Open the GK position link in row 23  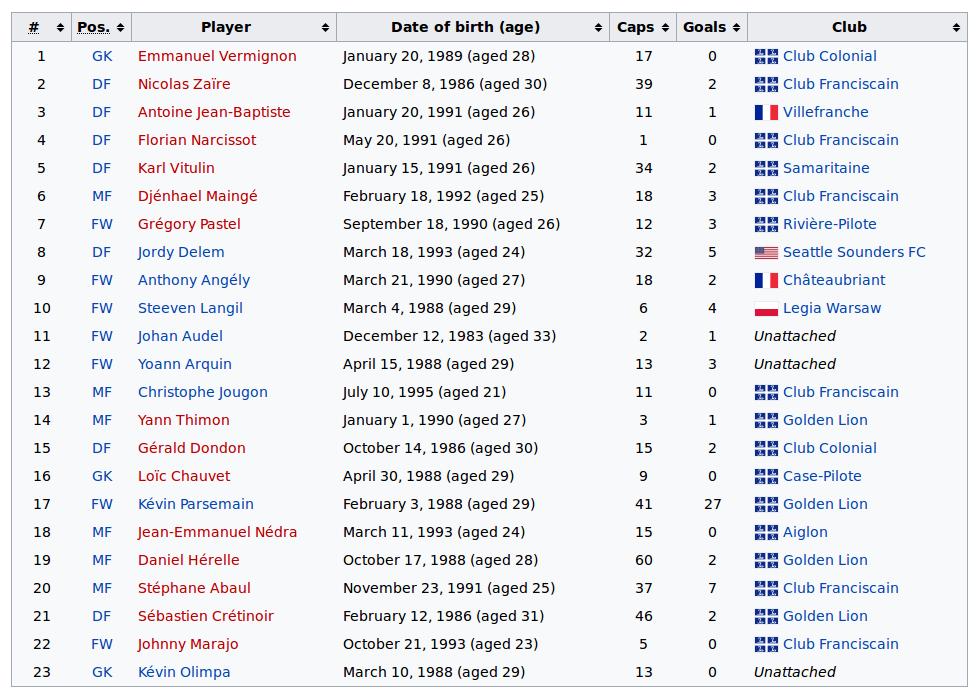click(x=102, y=672)
